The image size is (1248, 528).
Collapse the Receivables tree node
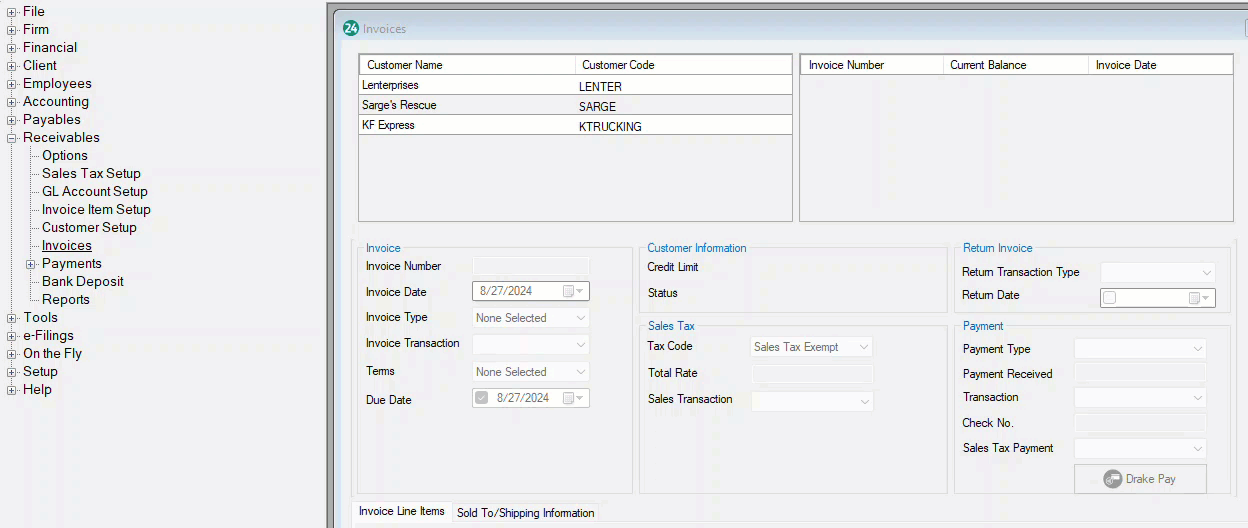(12, 138)
